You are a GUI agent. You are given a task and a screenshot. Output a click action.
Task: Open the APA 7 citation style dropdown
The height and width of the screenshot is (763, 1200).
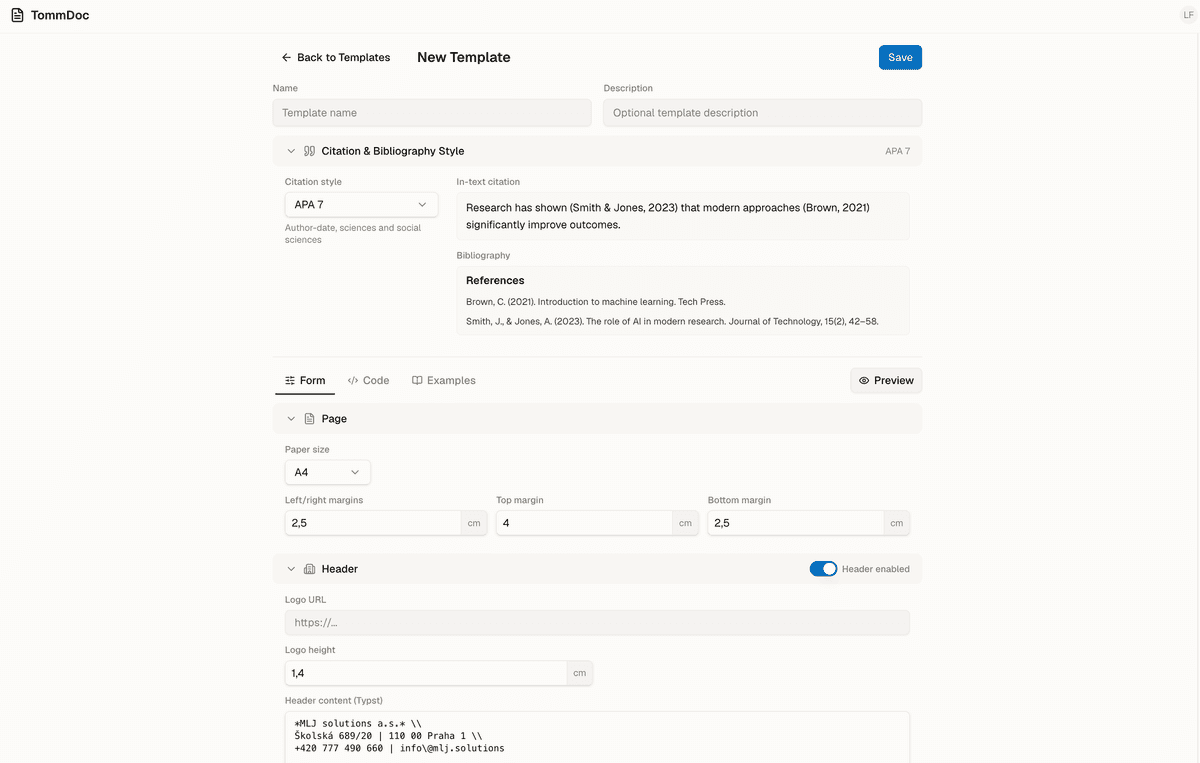(x=361, y=204)
